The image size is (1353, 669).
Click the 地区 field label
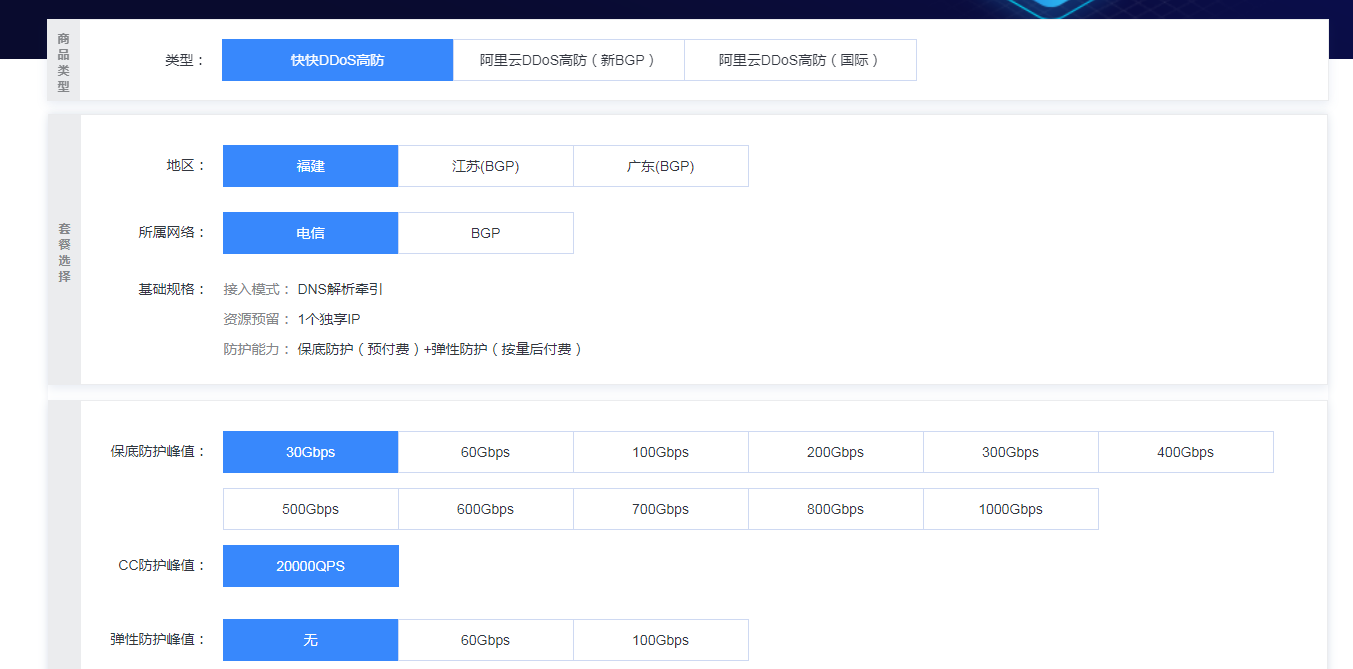[186, 166]
